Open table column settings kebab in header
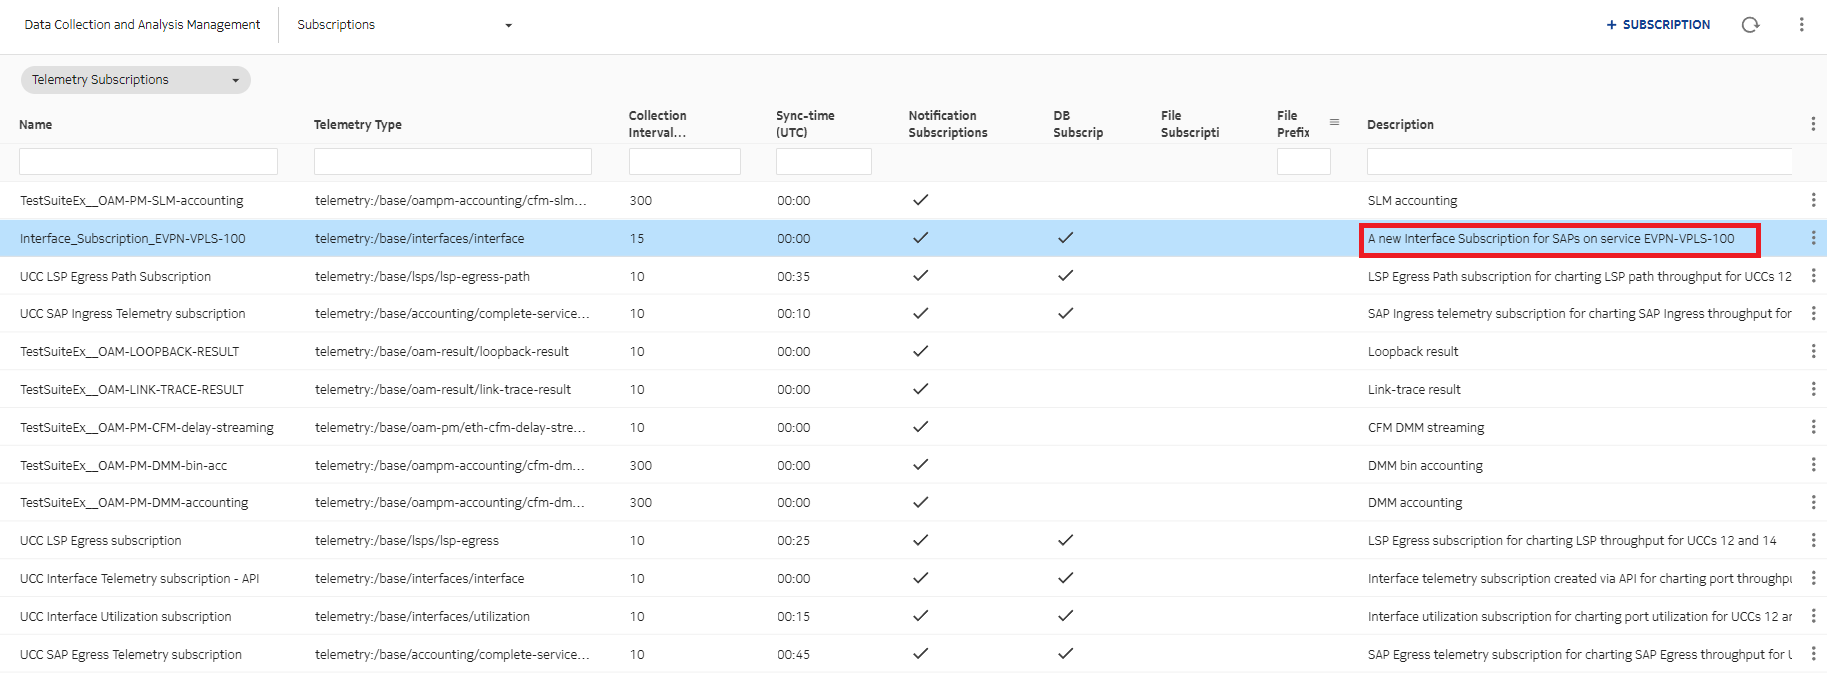 click(x=1812, y=124)
